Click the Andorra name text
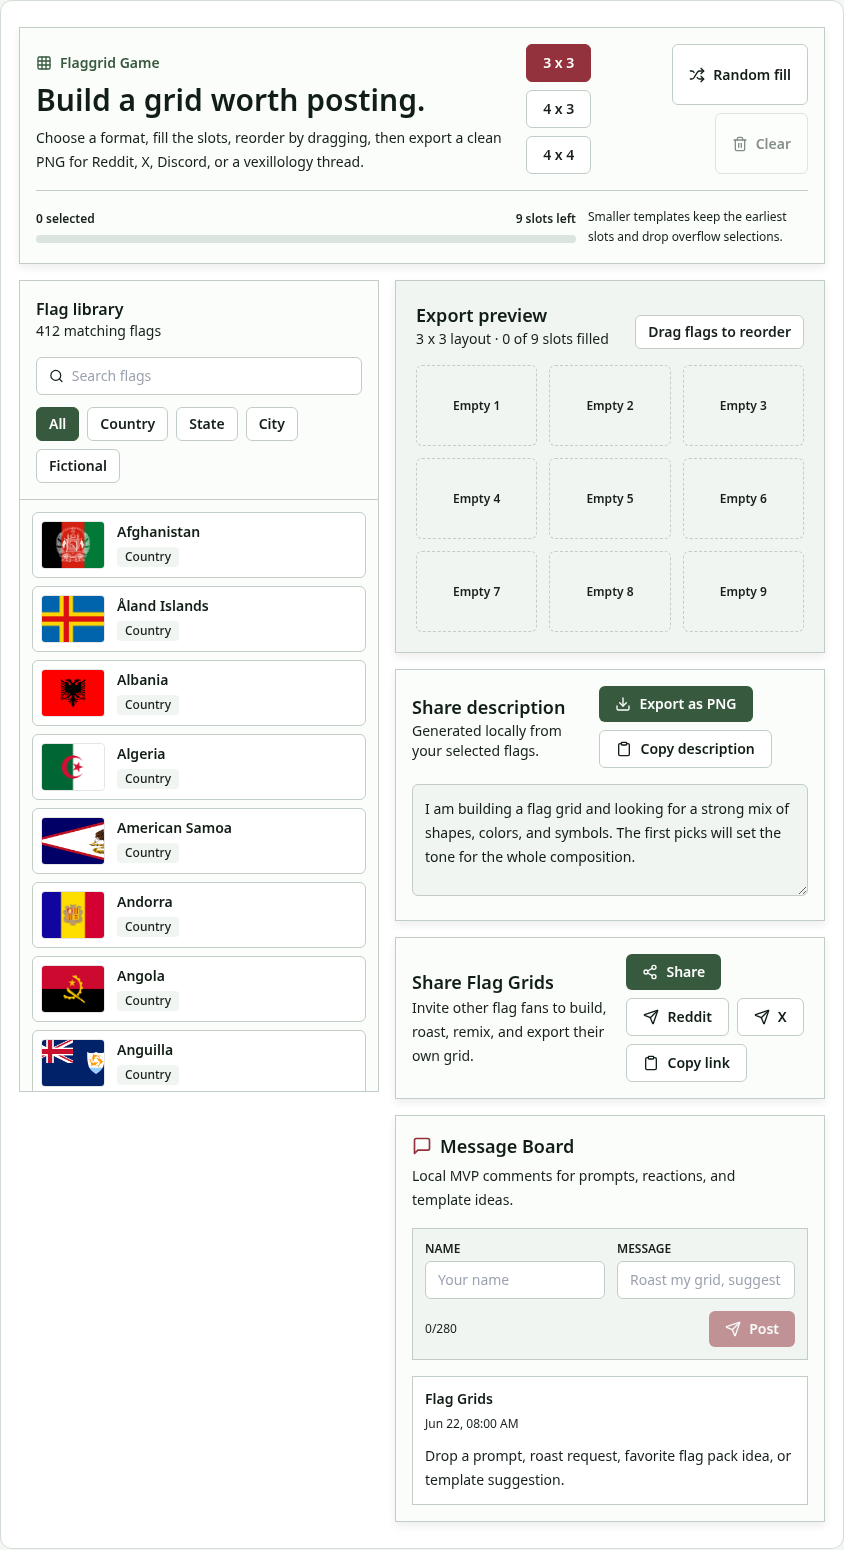Viewport: 844px width, 1550px height. (145, 902)
